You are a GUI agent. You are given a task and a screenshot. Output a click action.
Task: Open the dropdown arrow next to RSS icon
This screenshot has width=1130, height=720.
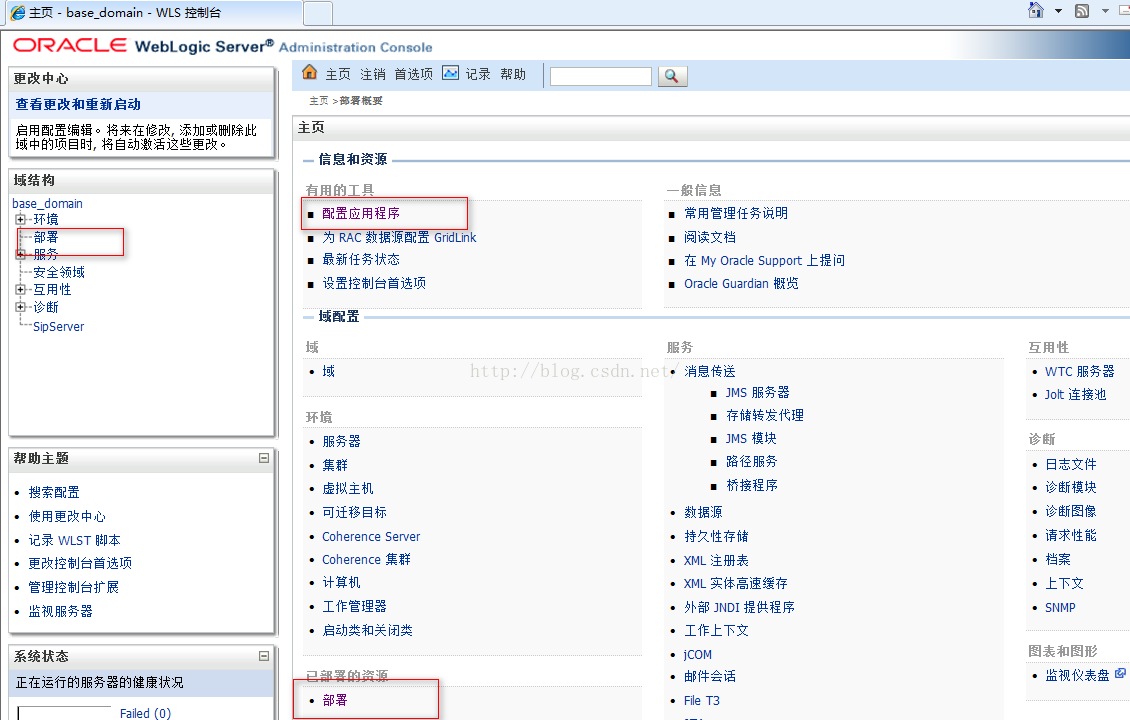click(1105, 11)
